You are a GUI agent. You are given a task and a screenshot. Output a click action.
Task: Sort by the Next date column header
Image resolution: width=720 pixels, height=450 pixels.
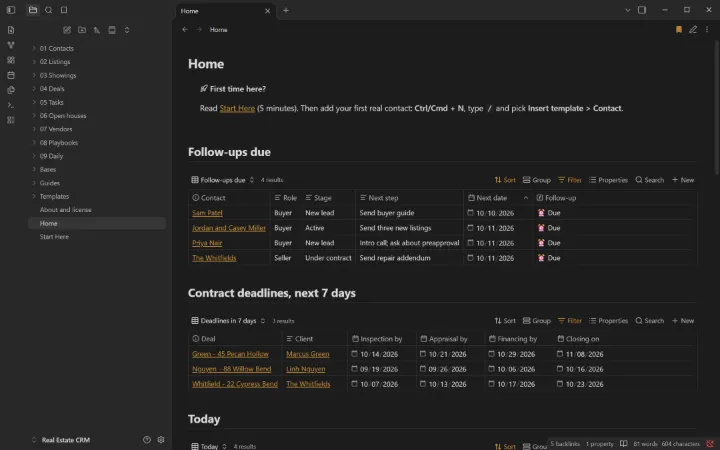(498, 197)
